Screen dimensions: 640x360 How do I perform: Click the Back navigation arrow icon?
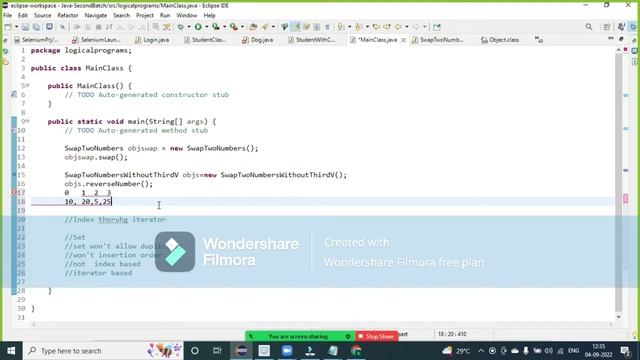pyautogui.click(x=398, y=27)
